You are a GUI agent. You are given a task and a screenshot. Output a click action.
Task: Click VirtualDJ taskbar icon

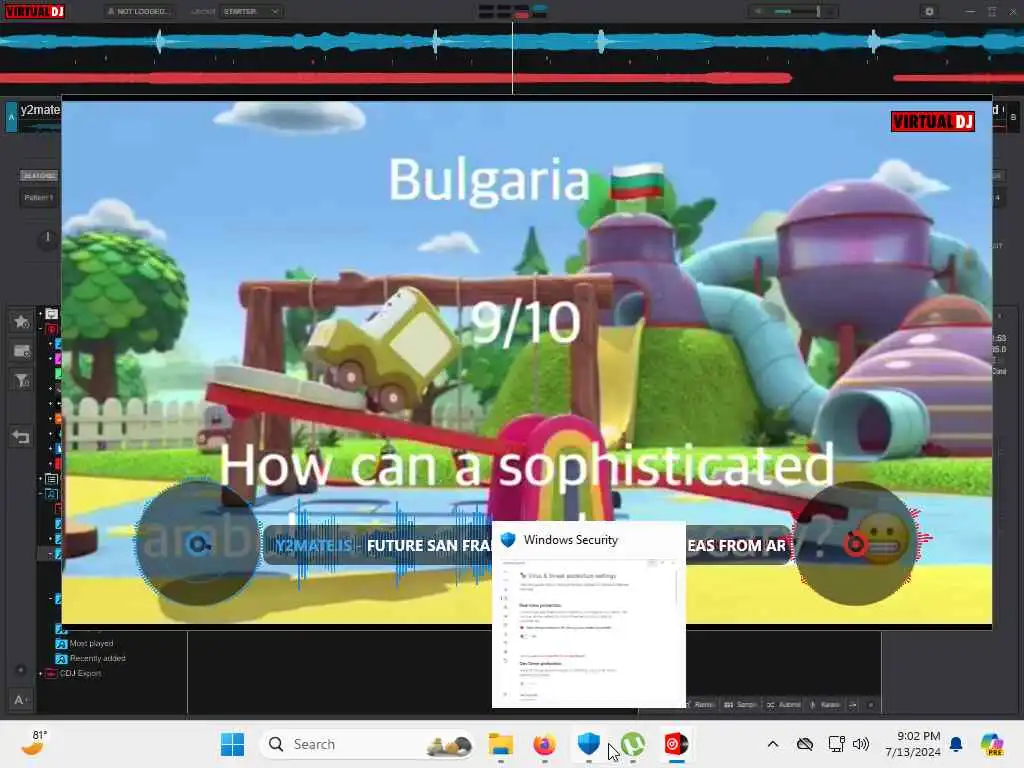[x=676, y=744]
